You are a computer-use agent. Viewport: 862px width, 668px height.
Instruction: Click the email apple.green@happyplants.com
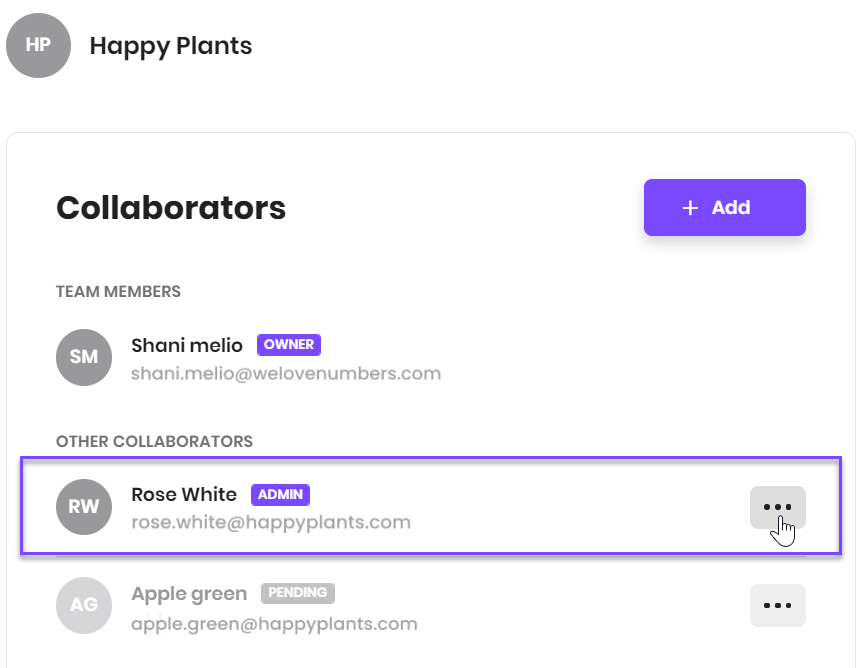274,624
